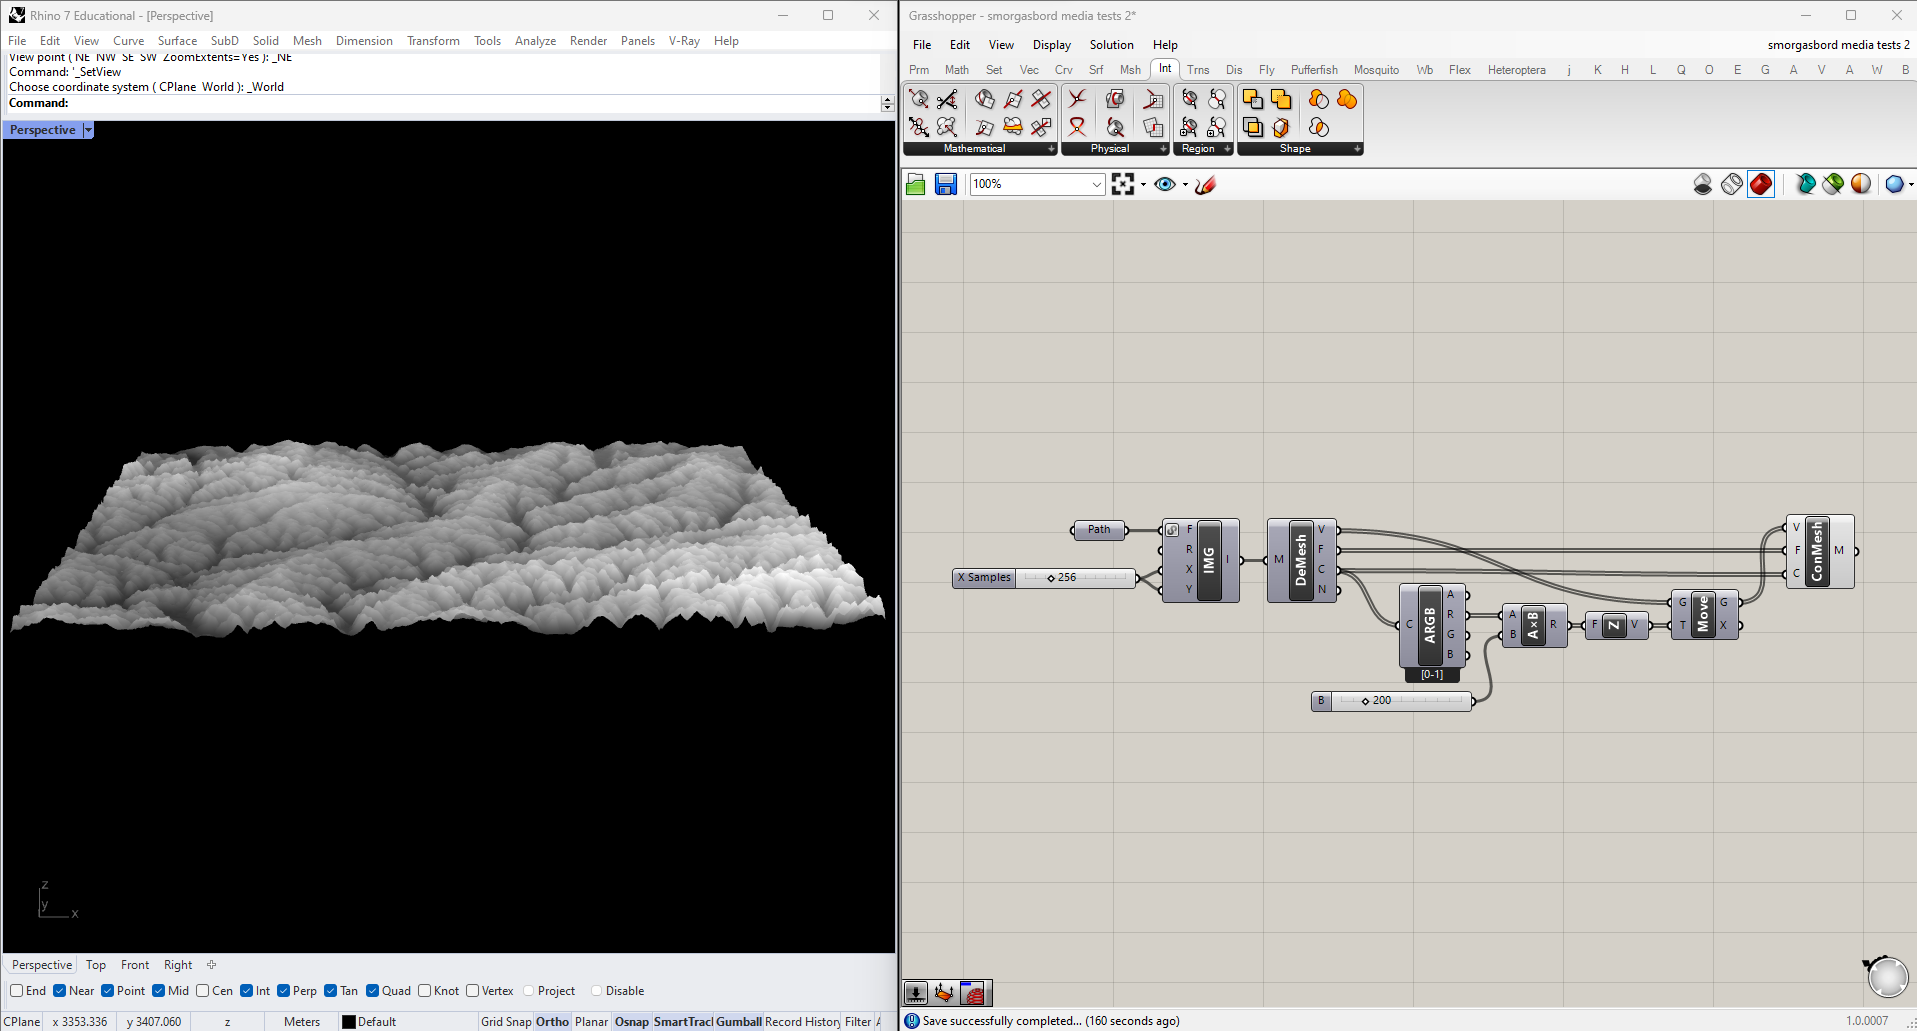Toggle Grid Snap in the status bar
This screenshot has width=1917, height=1031.
coord(506,1022)
